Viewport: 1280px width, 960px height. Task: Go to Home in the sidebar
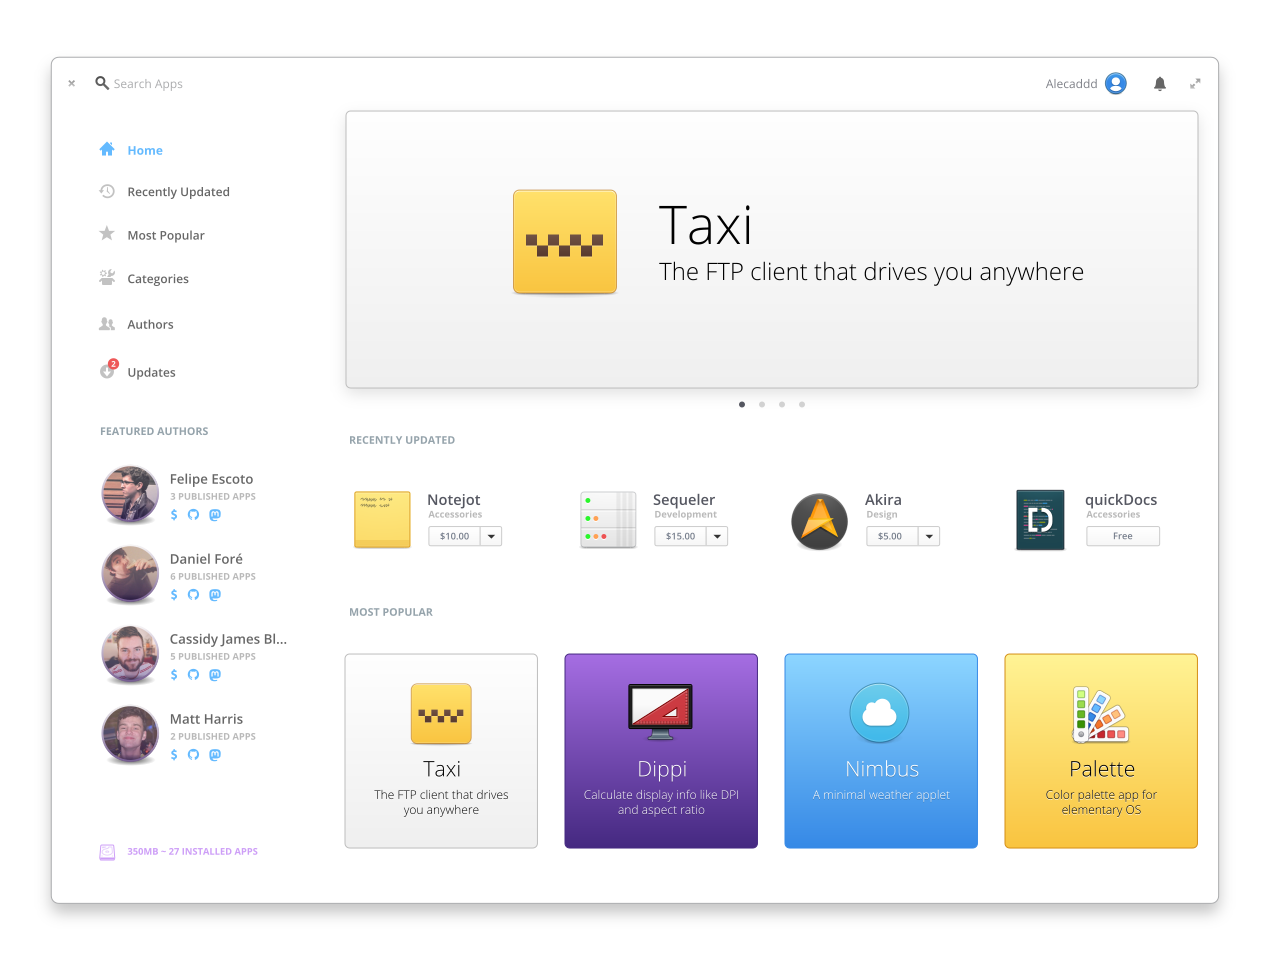tap(131, 150)
